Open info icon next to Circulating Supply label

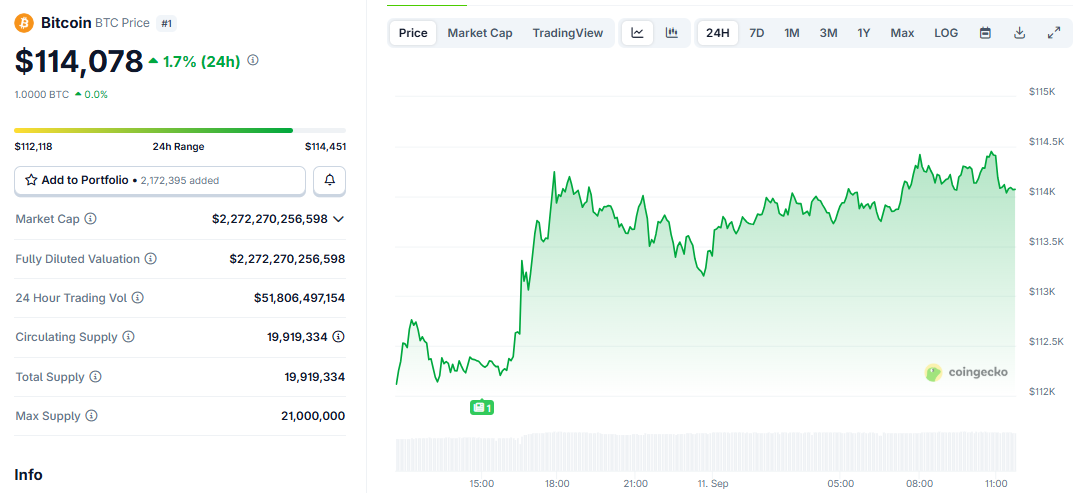tap(129, 337)
